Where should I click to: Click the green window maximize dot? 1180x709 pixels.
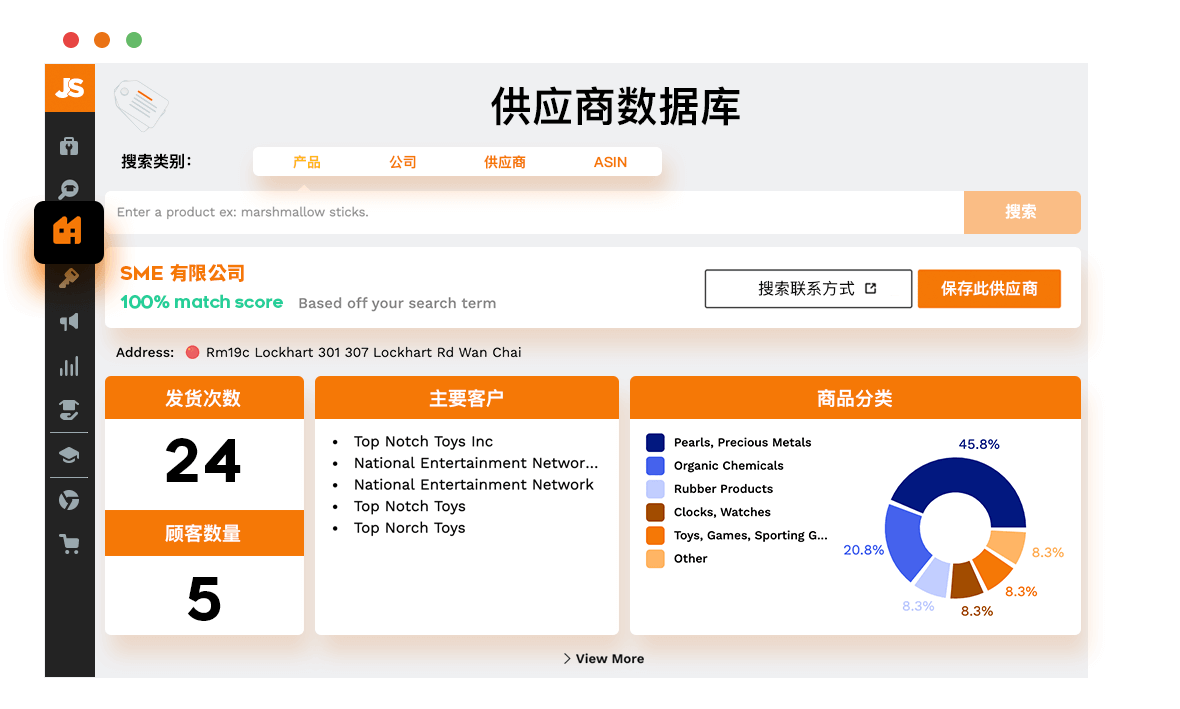pyautogui.click(x=134, y=40)
